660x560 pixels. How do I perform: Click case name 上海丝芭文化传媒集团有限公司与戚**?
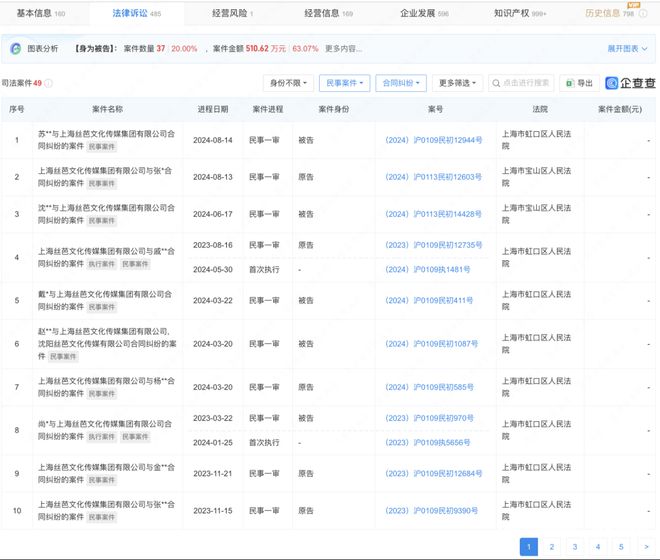(x=106, y=257)
